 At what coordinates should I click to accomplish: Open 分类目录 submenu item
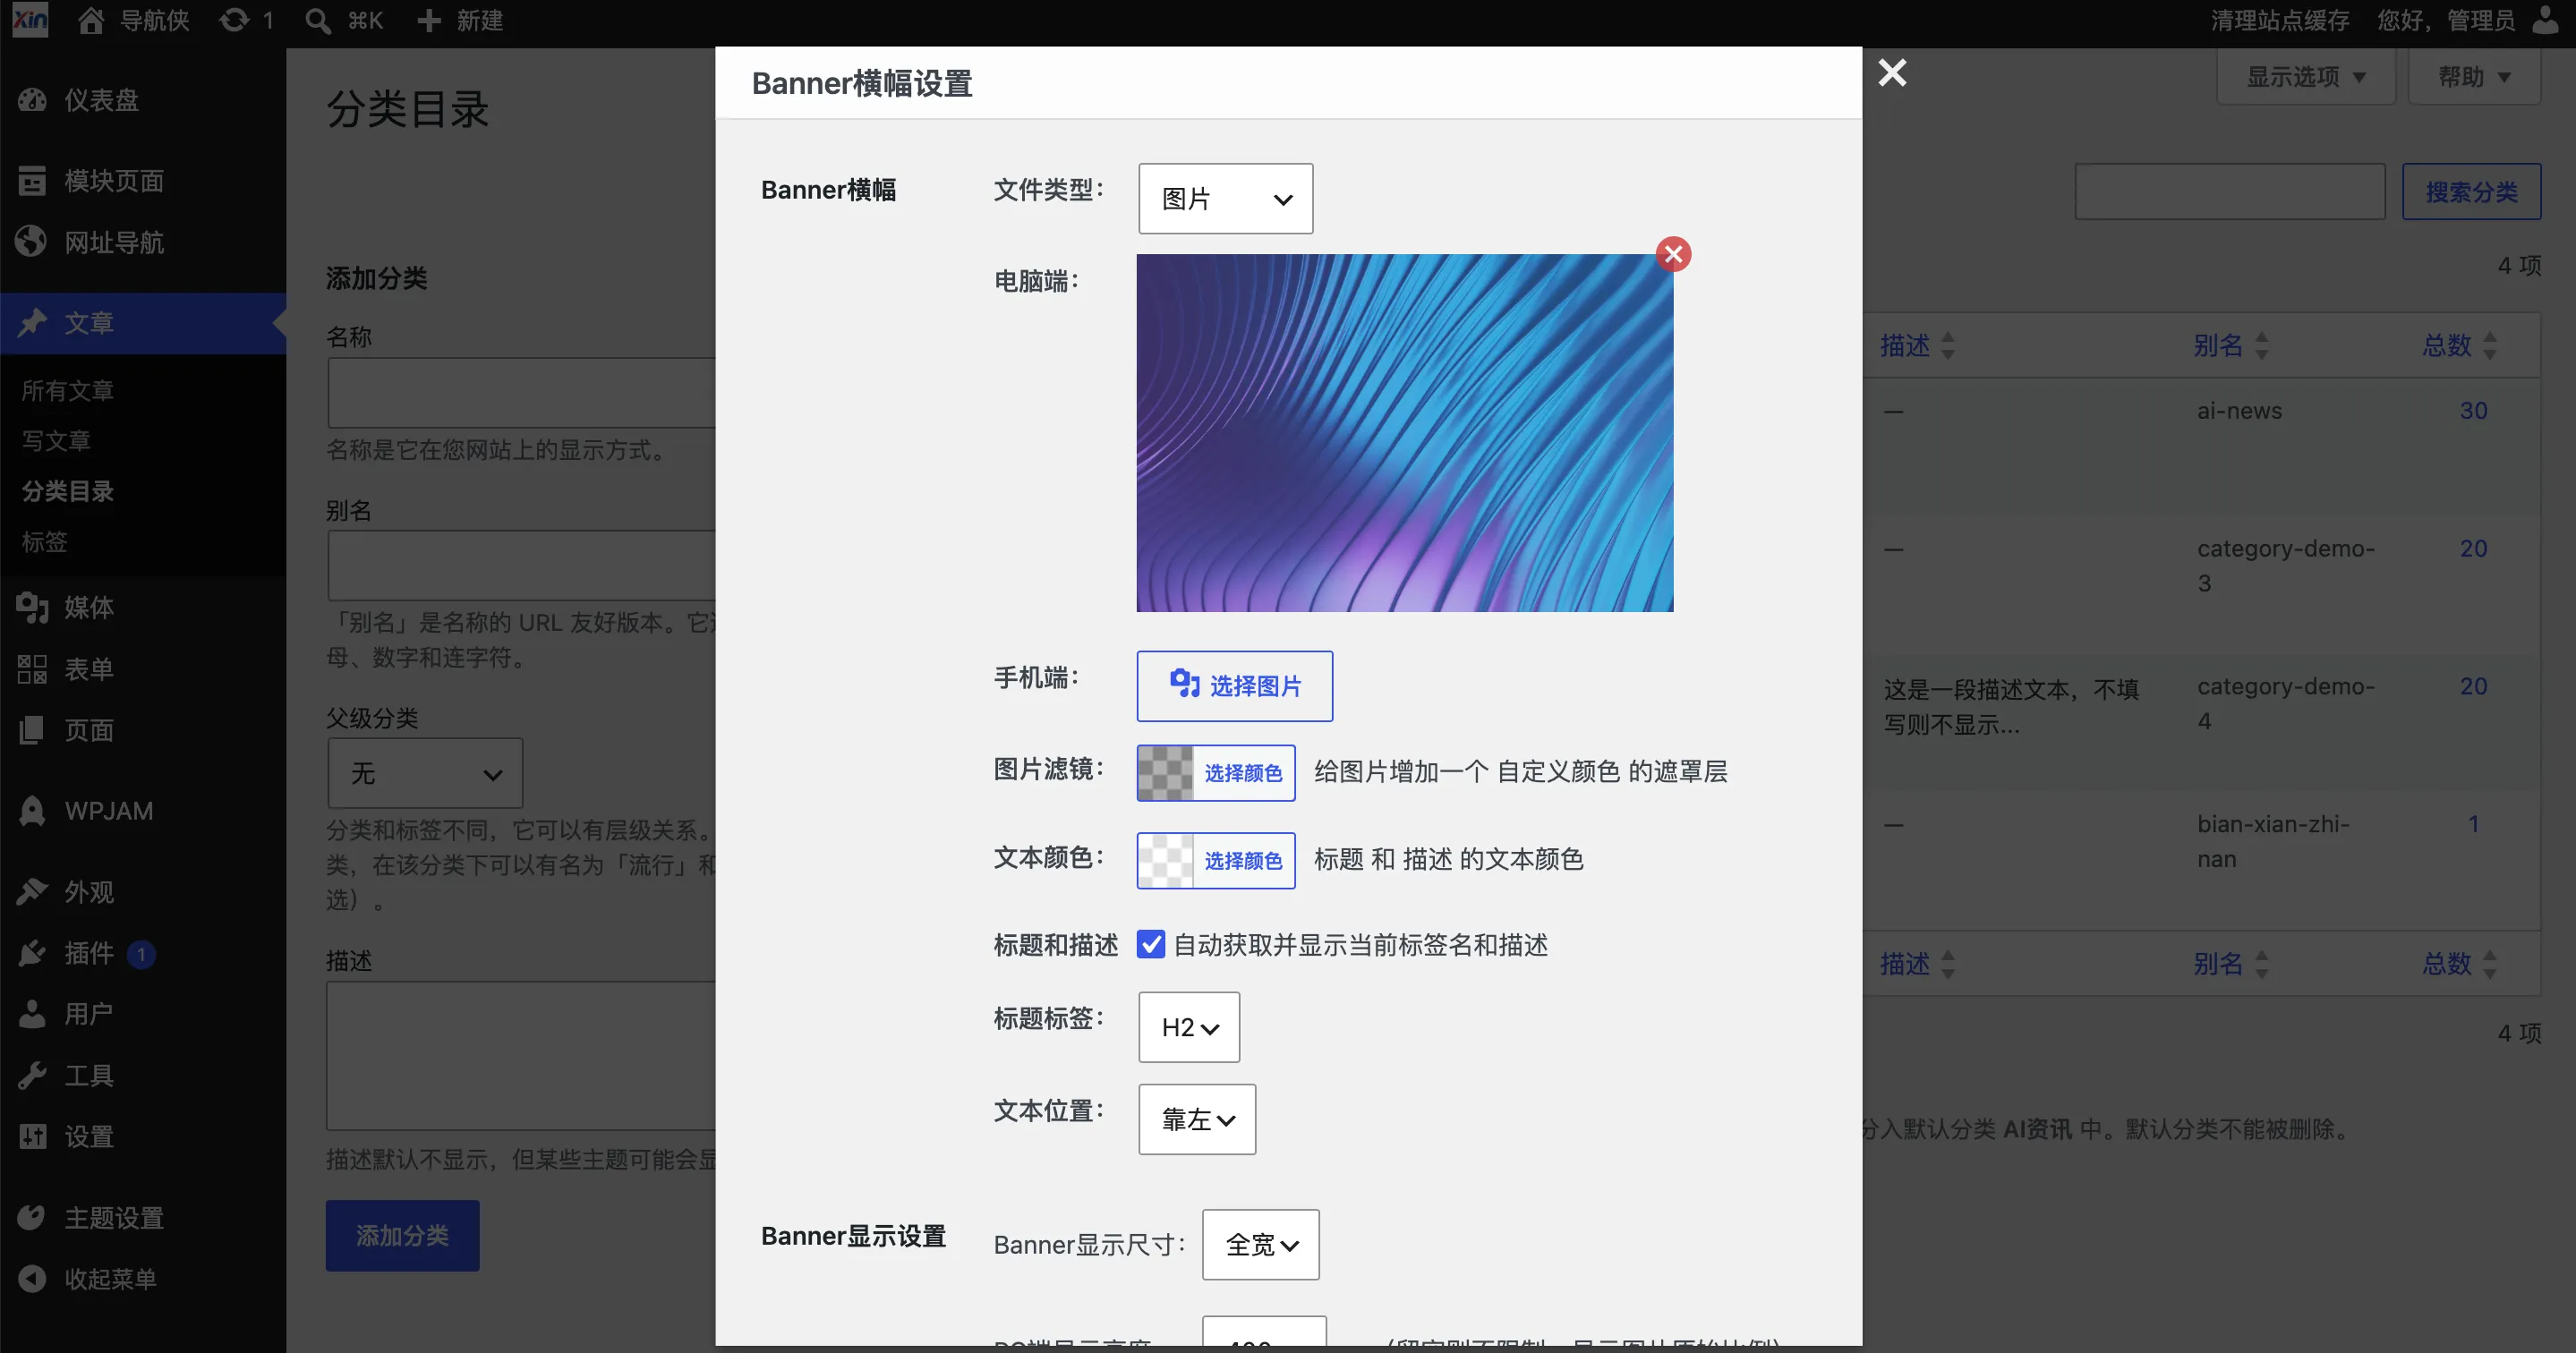click(68, 491)
